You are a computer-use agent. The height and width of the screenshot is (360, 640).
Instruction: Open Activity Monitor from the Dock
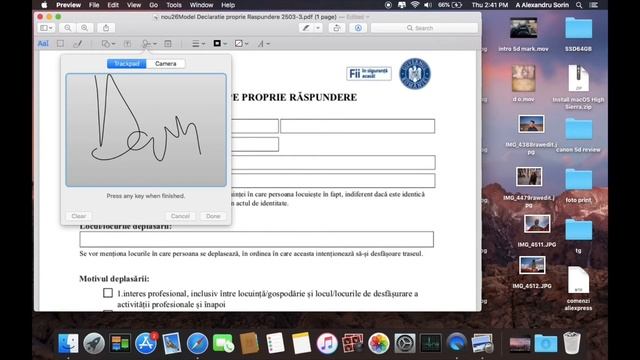click(431, 343)
